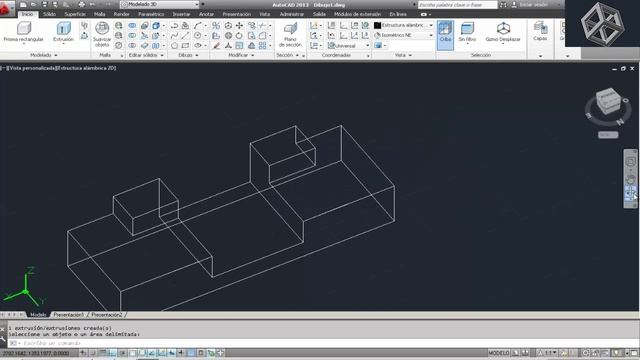The width and height of the screenshot is (640, 360).
Task: Select the Rectangle tool in Dibujo panel
Action: click(x=185, y=46)
